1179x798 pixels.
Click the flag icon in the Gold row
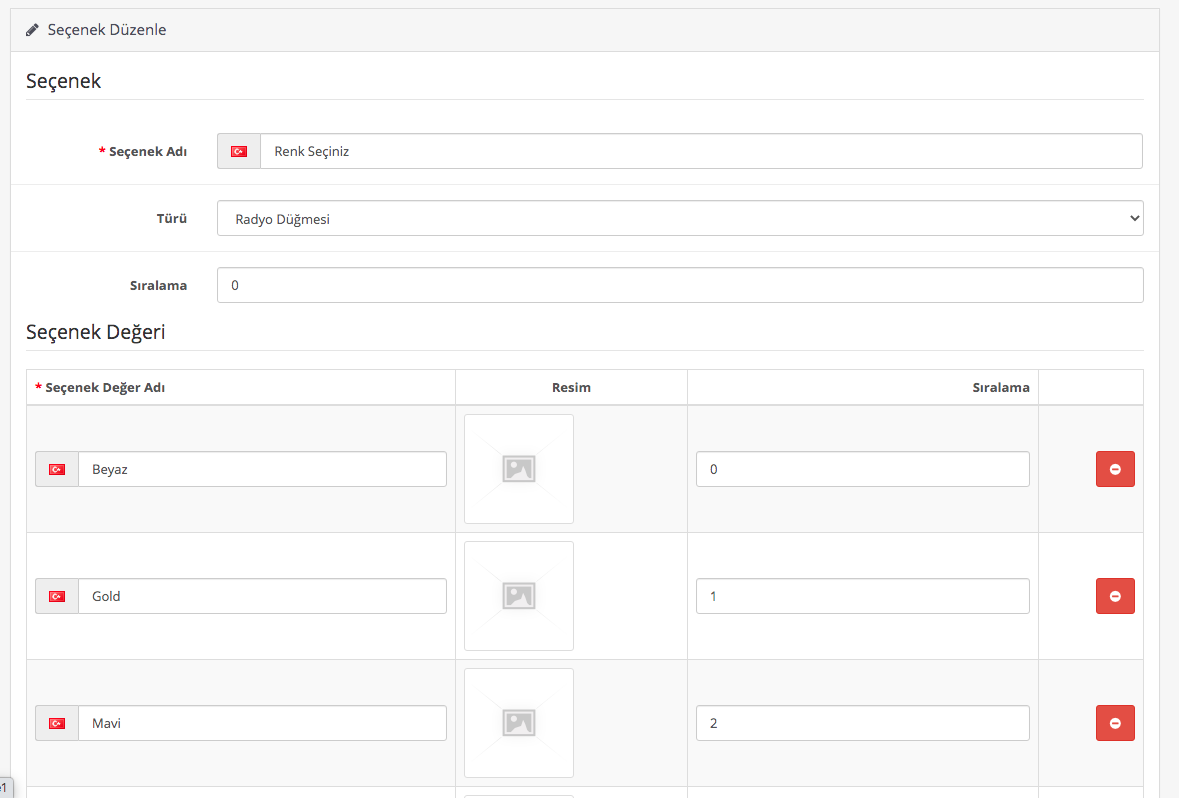(57, 596)
